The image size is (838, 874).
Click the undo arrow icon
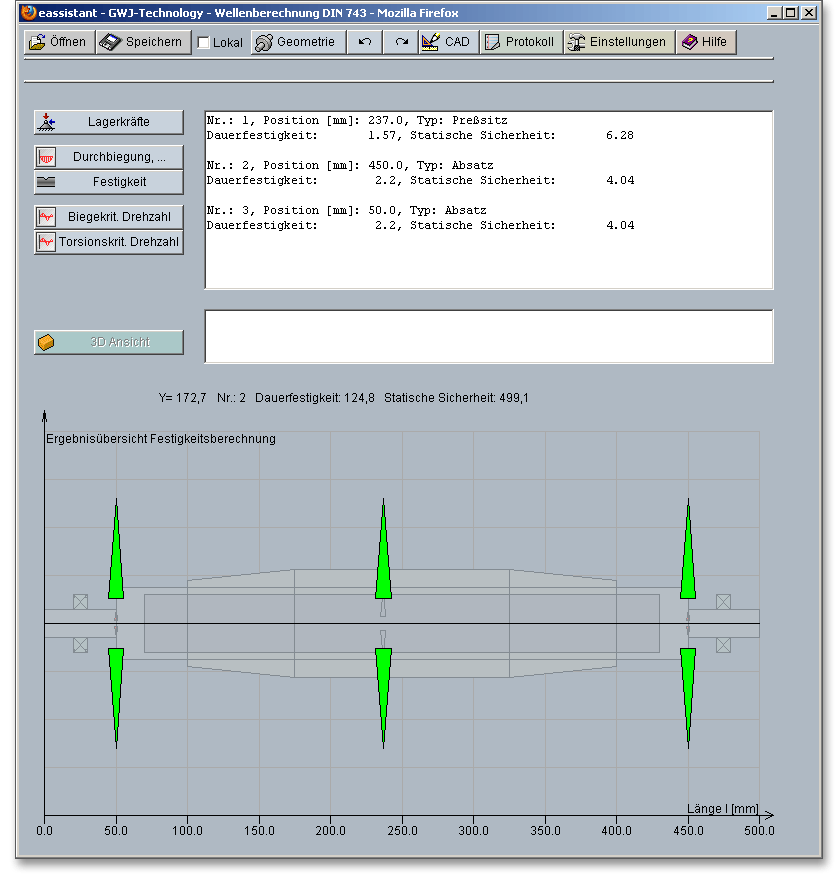[x=365, y=42]
